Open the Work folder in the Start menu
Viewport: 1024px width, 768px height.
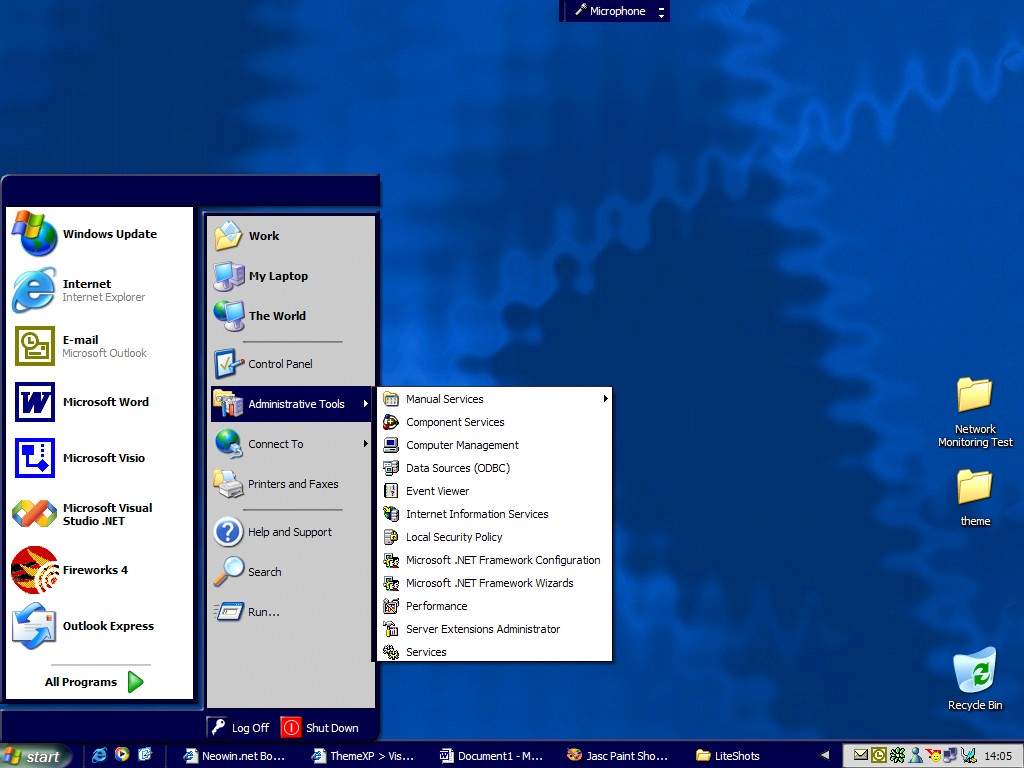[291, 236]
